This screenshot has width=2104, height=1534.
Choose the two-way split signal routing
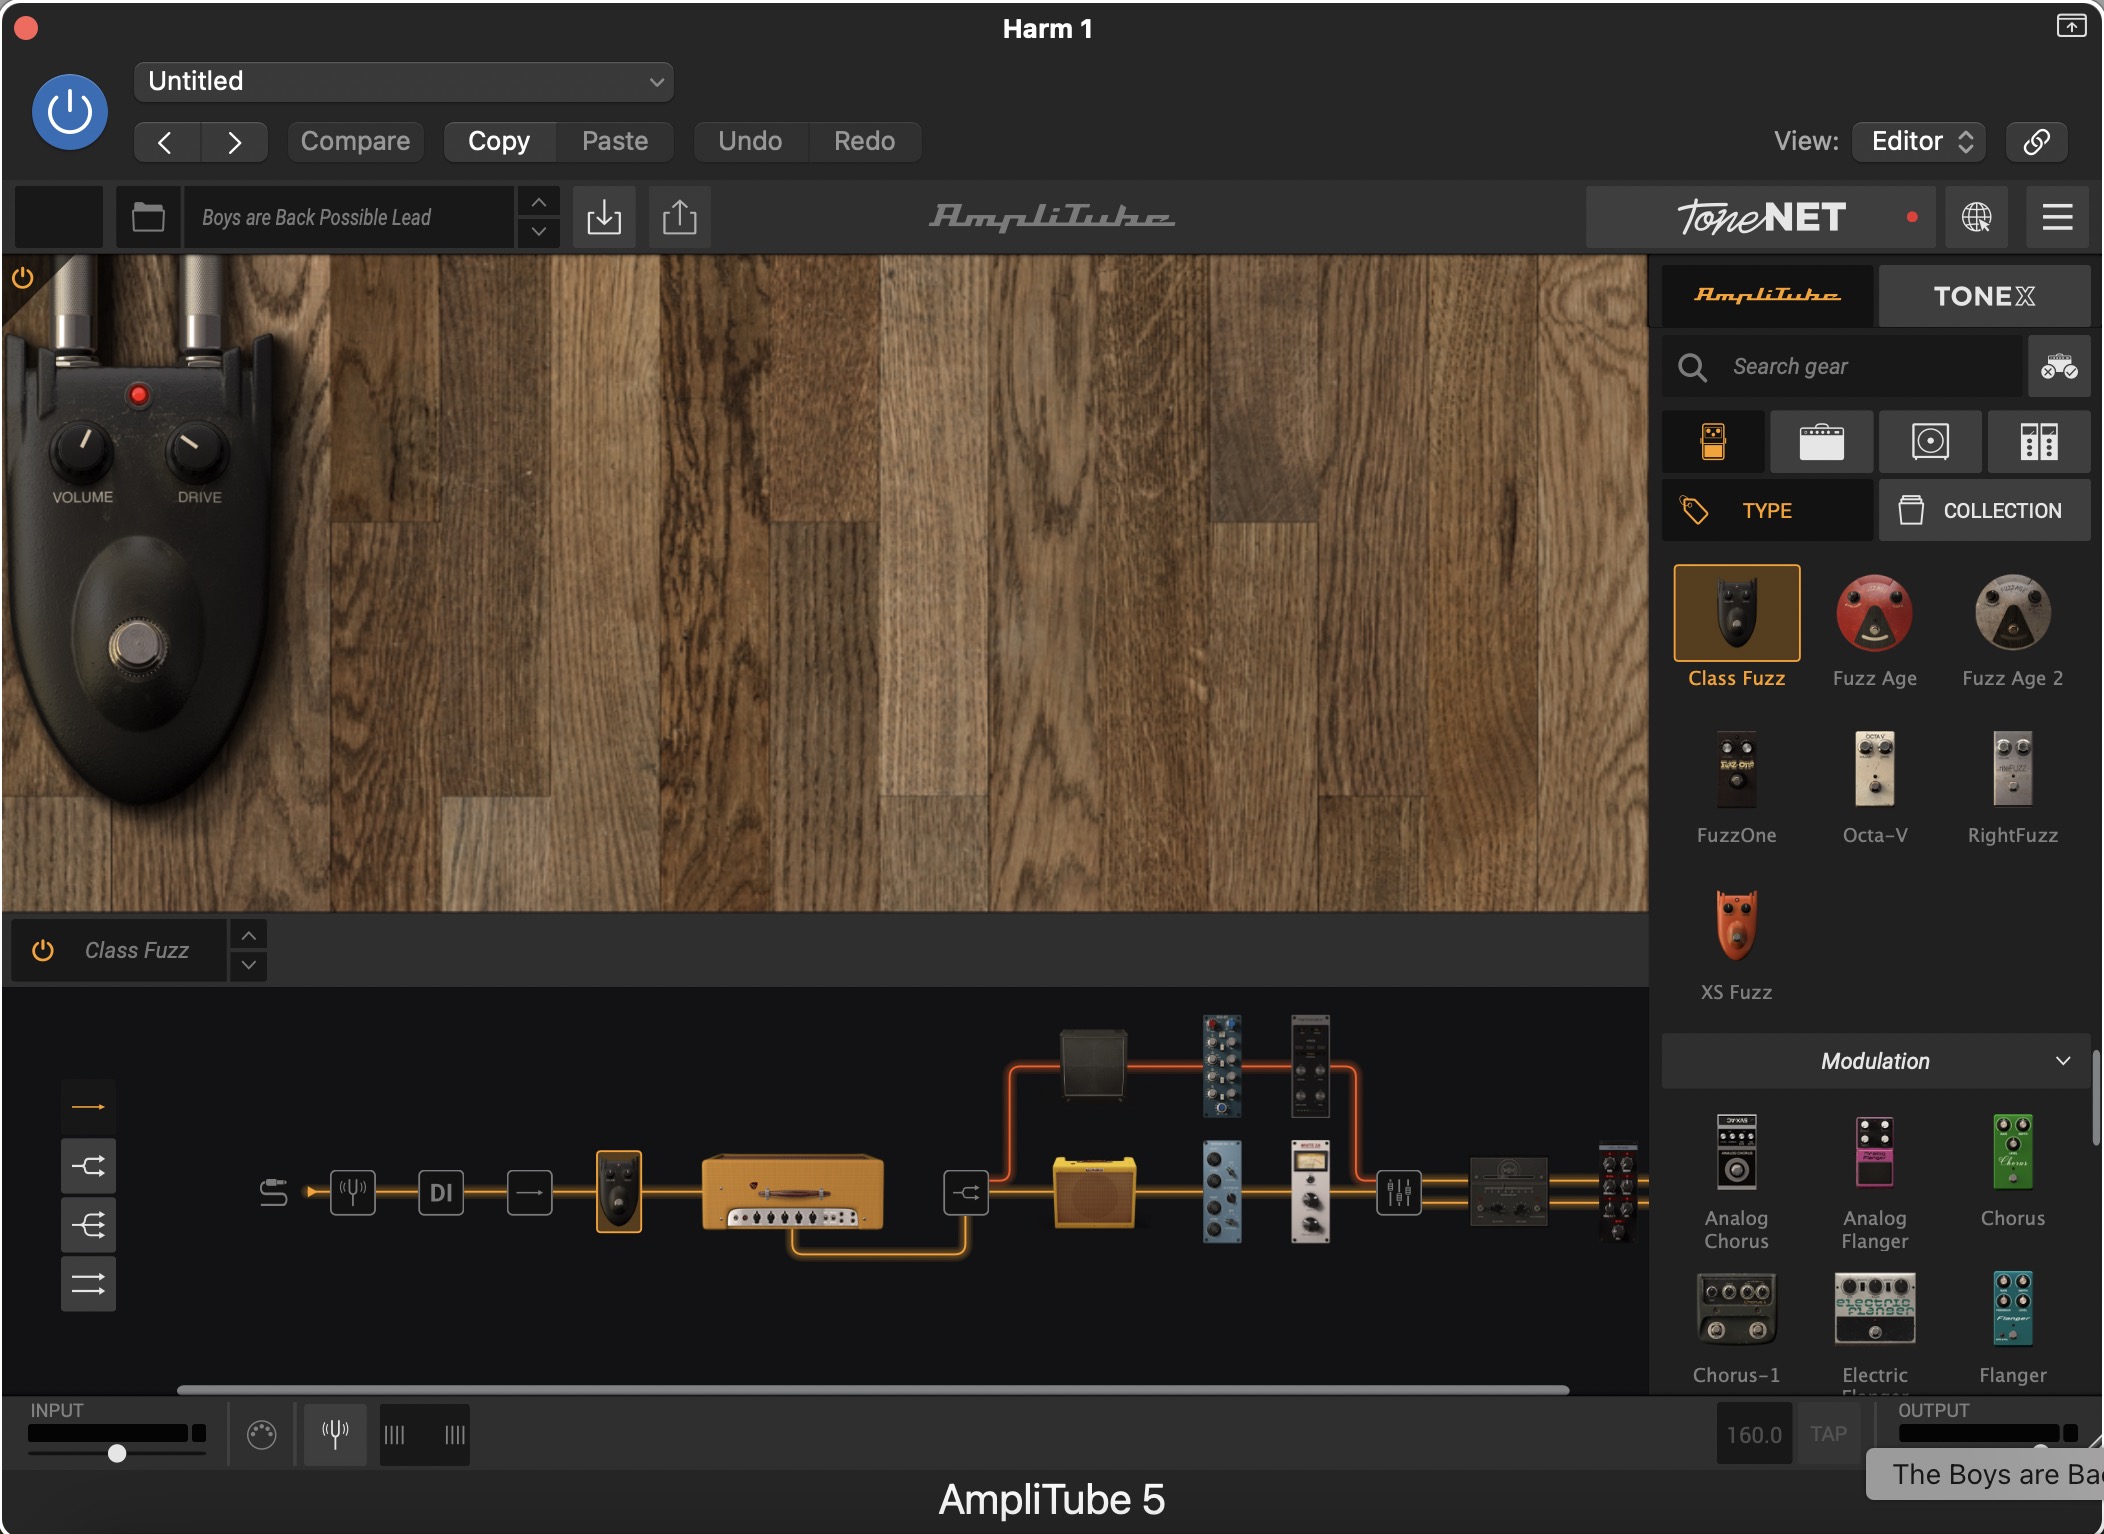[x=88, y=1166]
